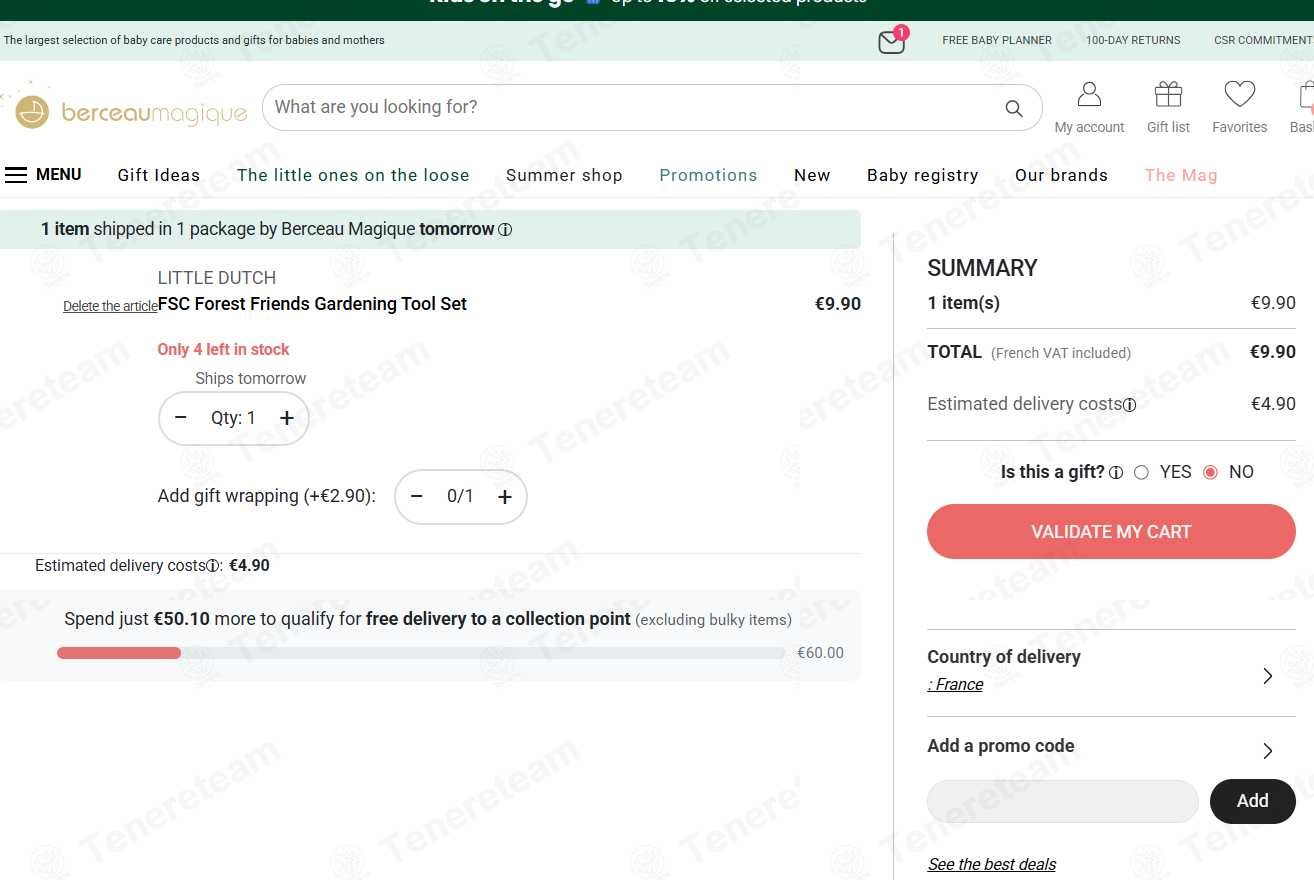This screenshot has width=1314, height=880.
Task: Open Baby registry menu item
Action: click(923, 175)
